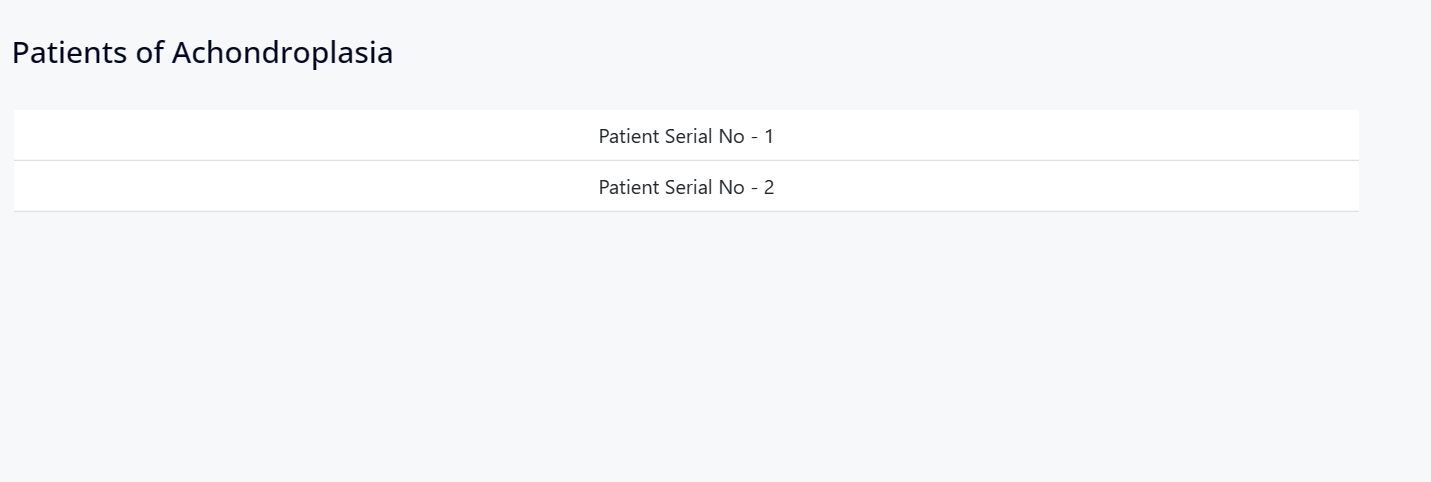
Task: Pick the patient listed above Serial No - 2
Action: pyautogui.click(x=686, y=136)
